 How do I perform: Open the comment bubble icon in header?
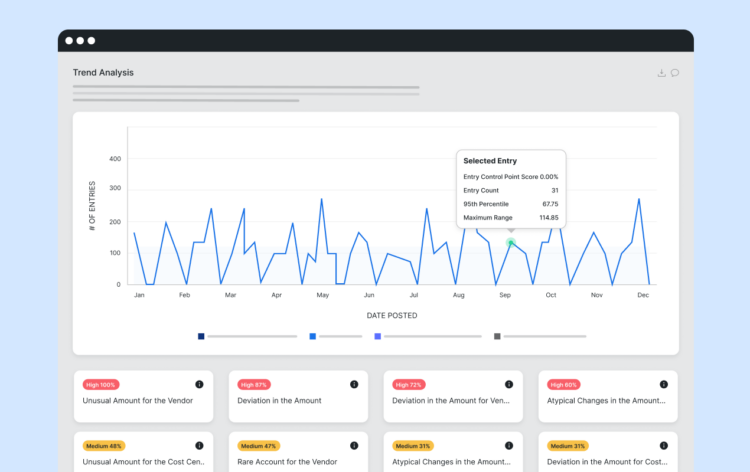(675, 73)
